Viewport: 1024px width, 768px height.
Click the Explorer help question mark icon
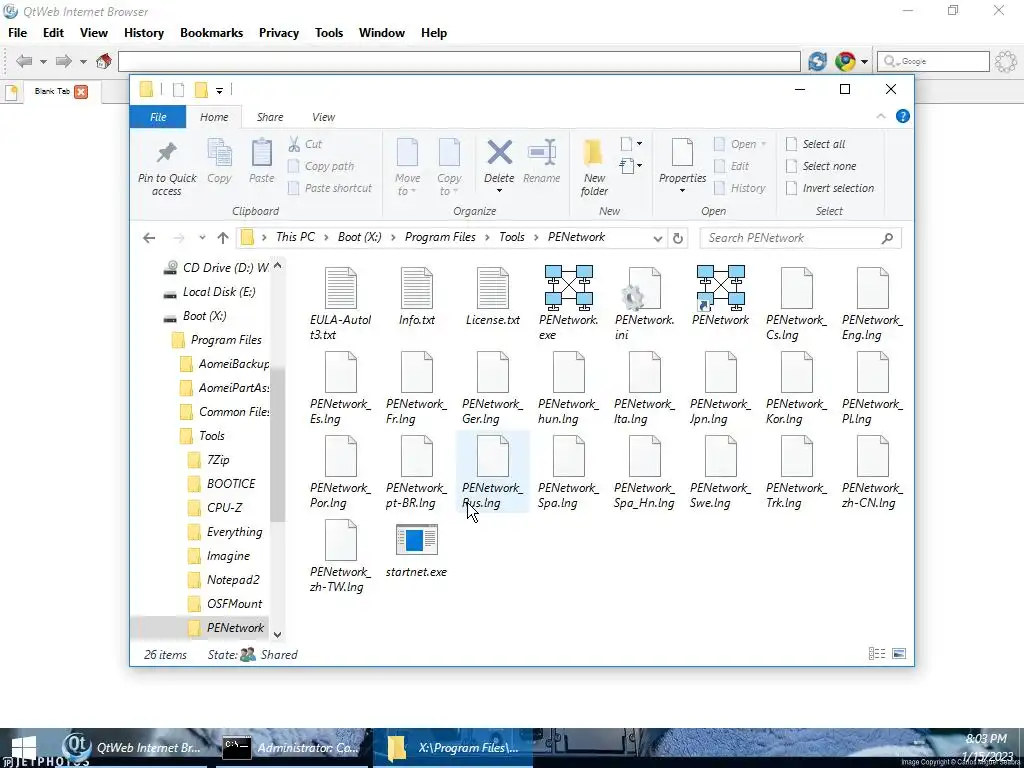[903, 116]
